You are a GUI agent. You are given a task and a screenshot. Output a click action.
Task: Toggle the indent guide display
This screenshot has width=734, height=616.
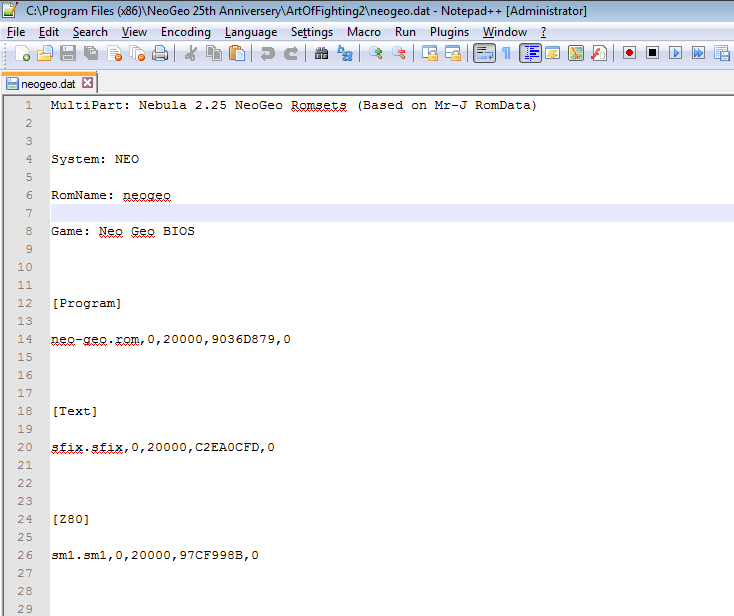click(530, 53)
